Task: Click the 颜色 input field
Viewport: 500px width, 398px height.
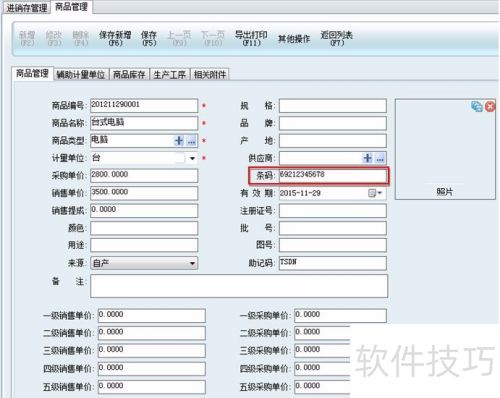Action: [x=144, y=228]
